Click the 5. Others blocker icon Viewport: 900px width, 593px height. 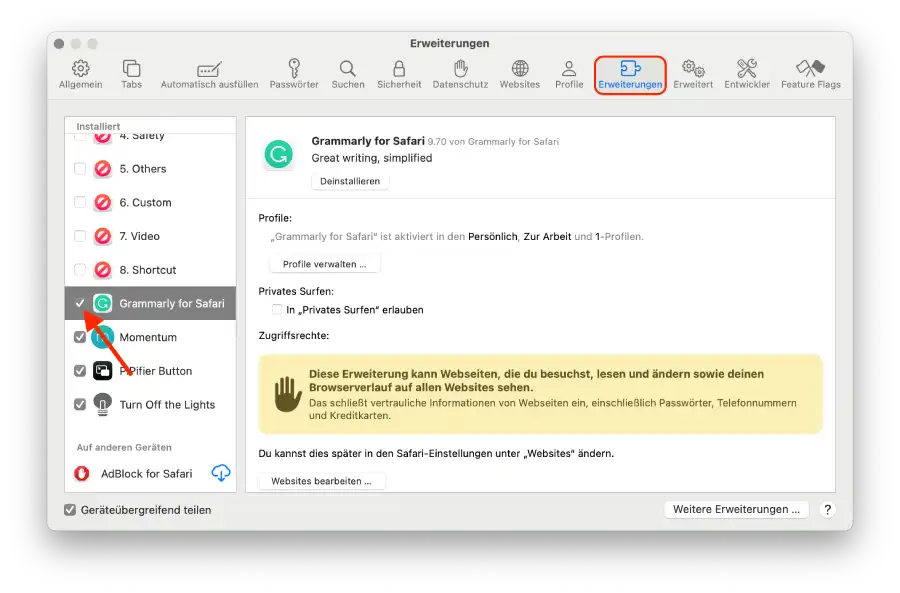click(103, 169)
